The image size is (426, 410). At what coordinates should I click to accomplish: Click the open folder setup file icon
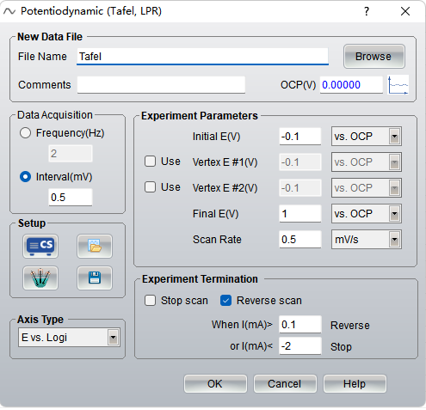[94, 246]
